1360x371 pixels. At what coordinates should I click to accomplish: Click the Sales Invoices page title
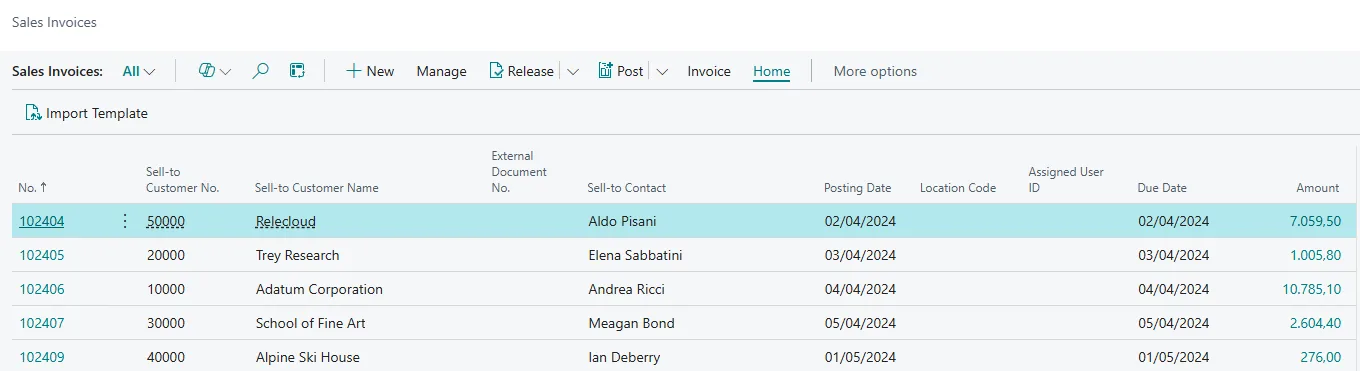click(54, 21)
